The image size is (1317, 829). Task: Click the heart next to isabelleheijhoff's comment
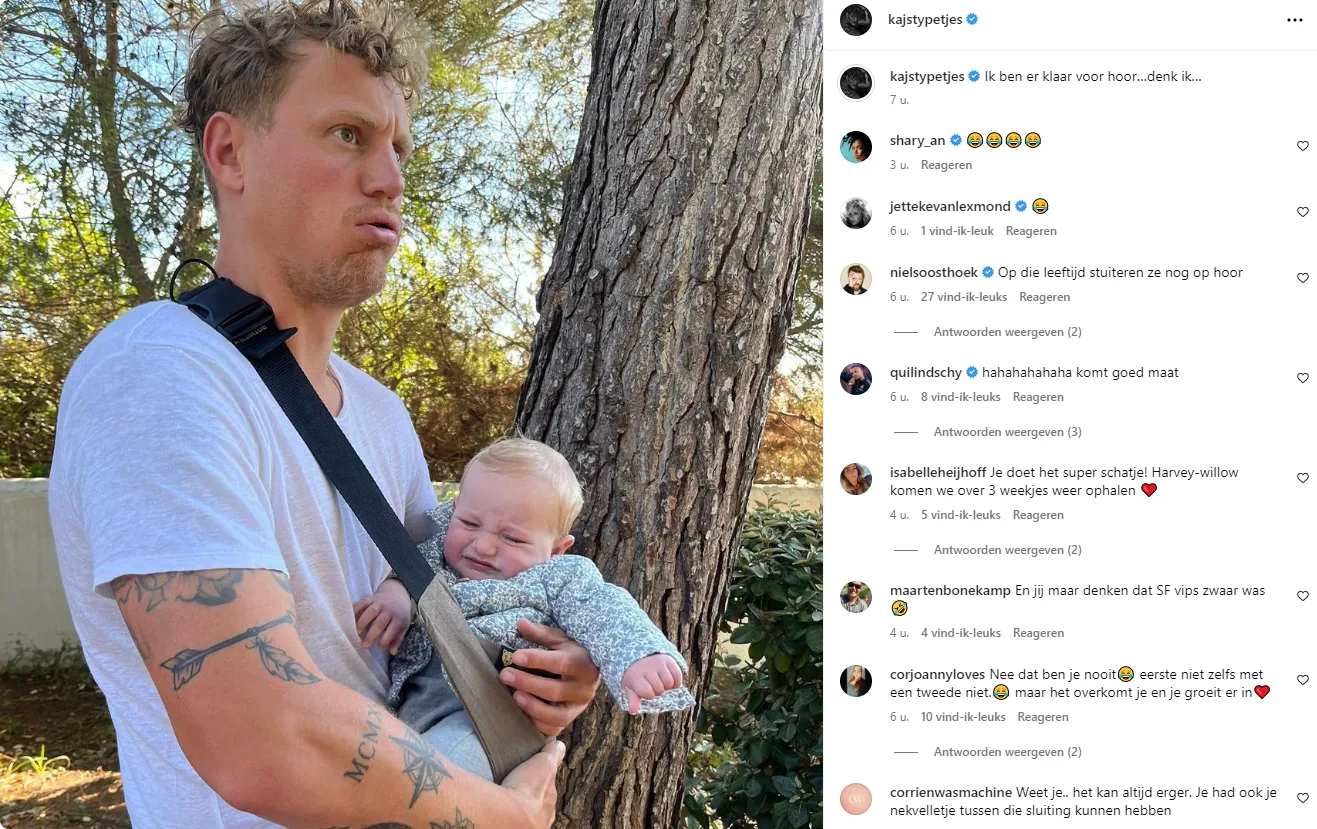click(x=1302, y=478)
